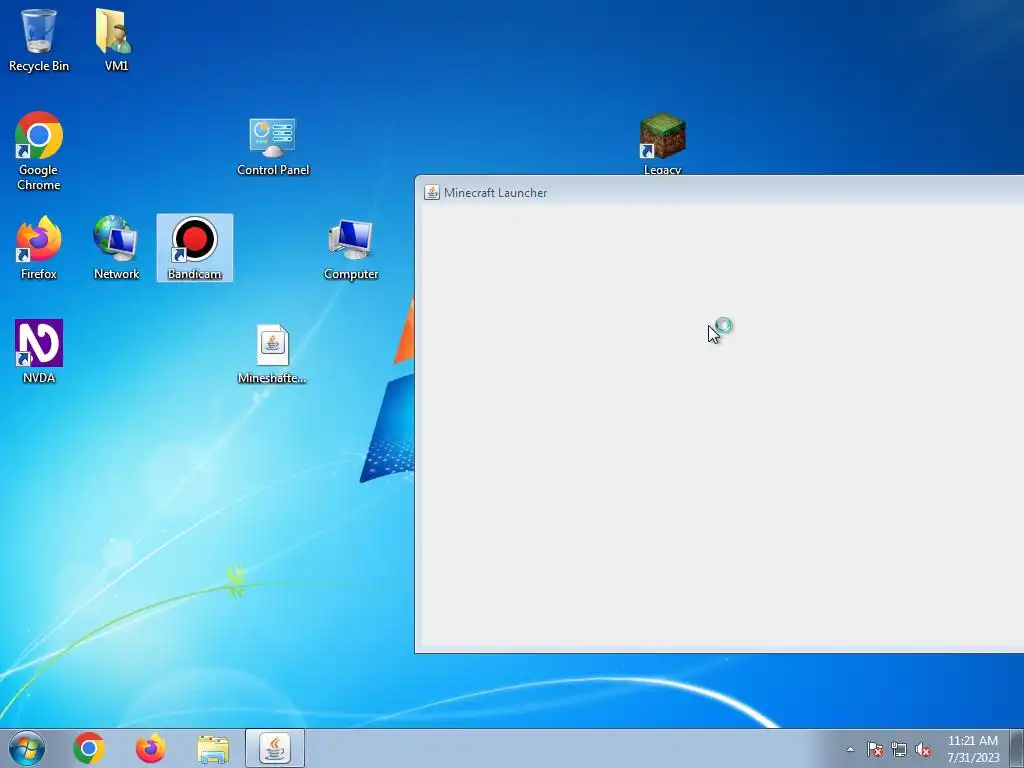Open the clock showing 11:21 AM
Screen dimensions: 1024x768
(x=973, y=749)
